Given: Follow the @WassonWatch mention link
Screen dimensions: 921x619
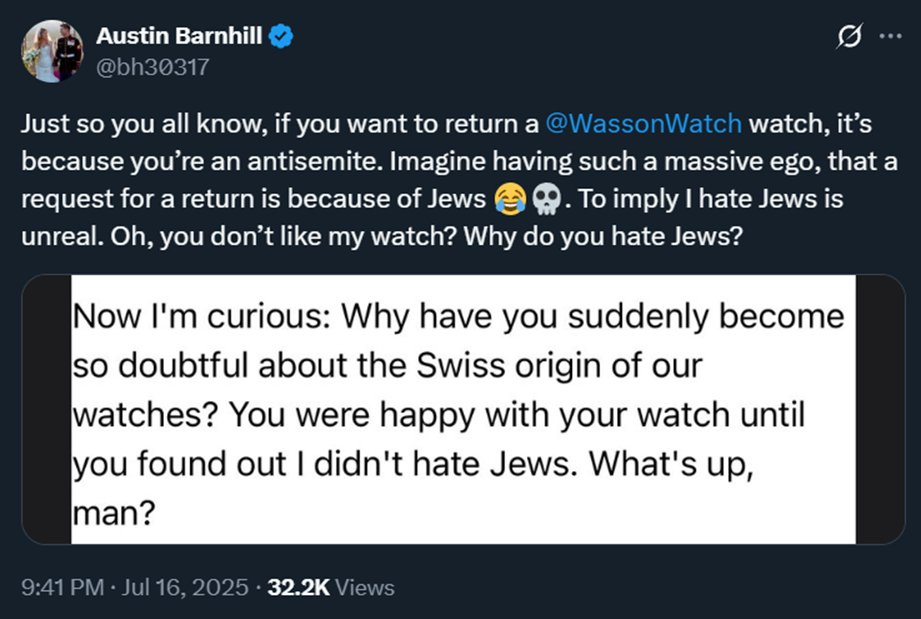Looking at the screenshot, I should (x=644, y=125).
